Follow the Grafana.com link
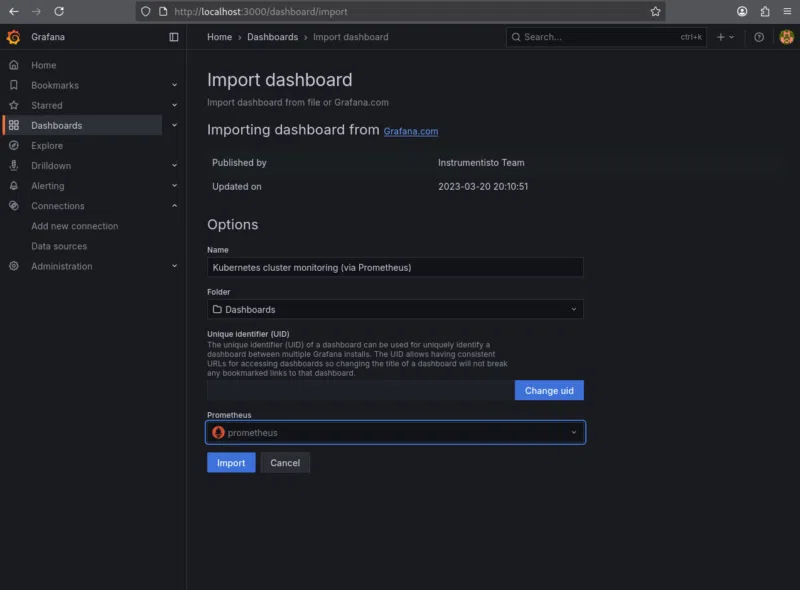This screenshot has height=590, width=800. pos(410,131)
